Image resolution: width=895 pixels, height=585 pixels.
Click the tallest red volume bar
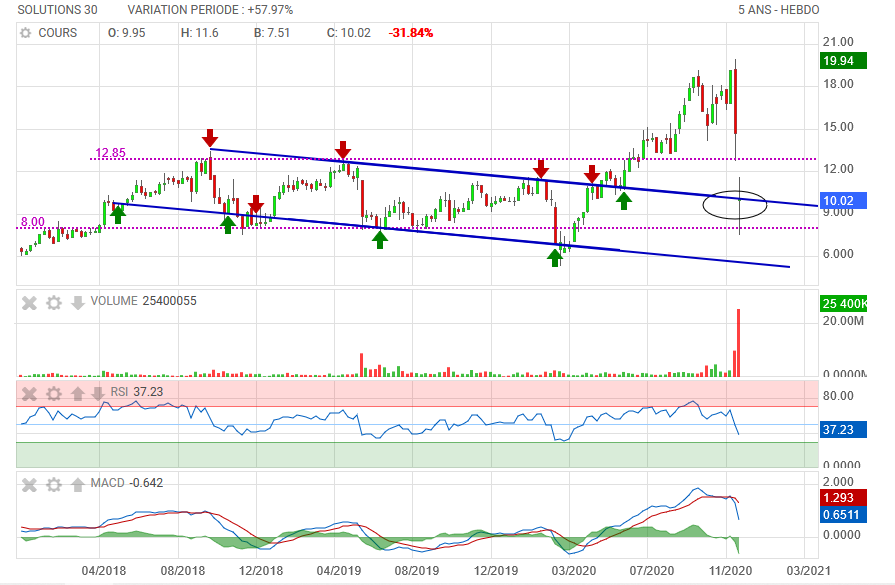click(x=739, y=342)
